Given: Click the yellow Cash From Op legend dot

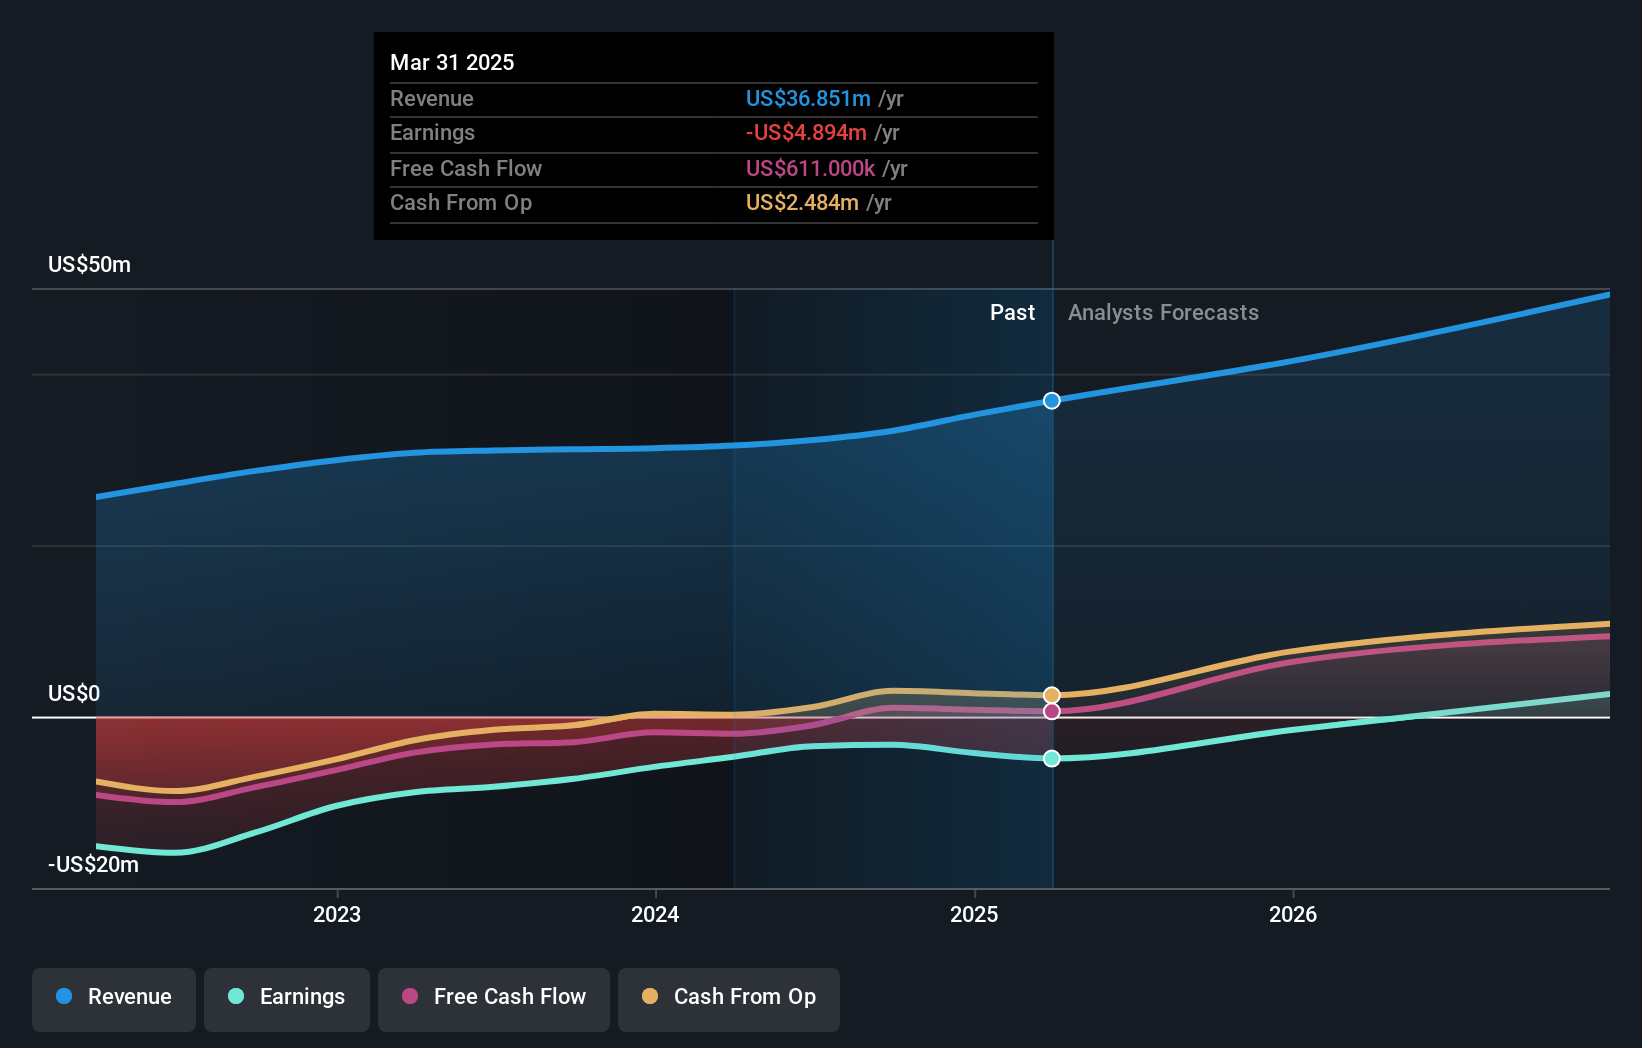Looking at the screenshot, I should click(650, 997).
